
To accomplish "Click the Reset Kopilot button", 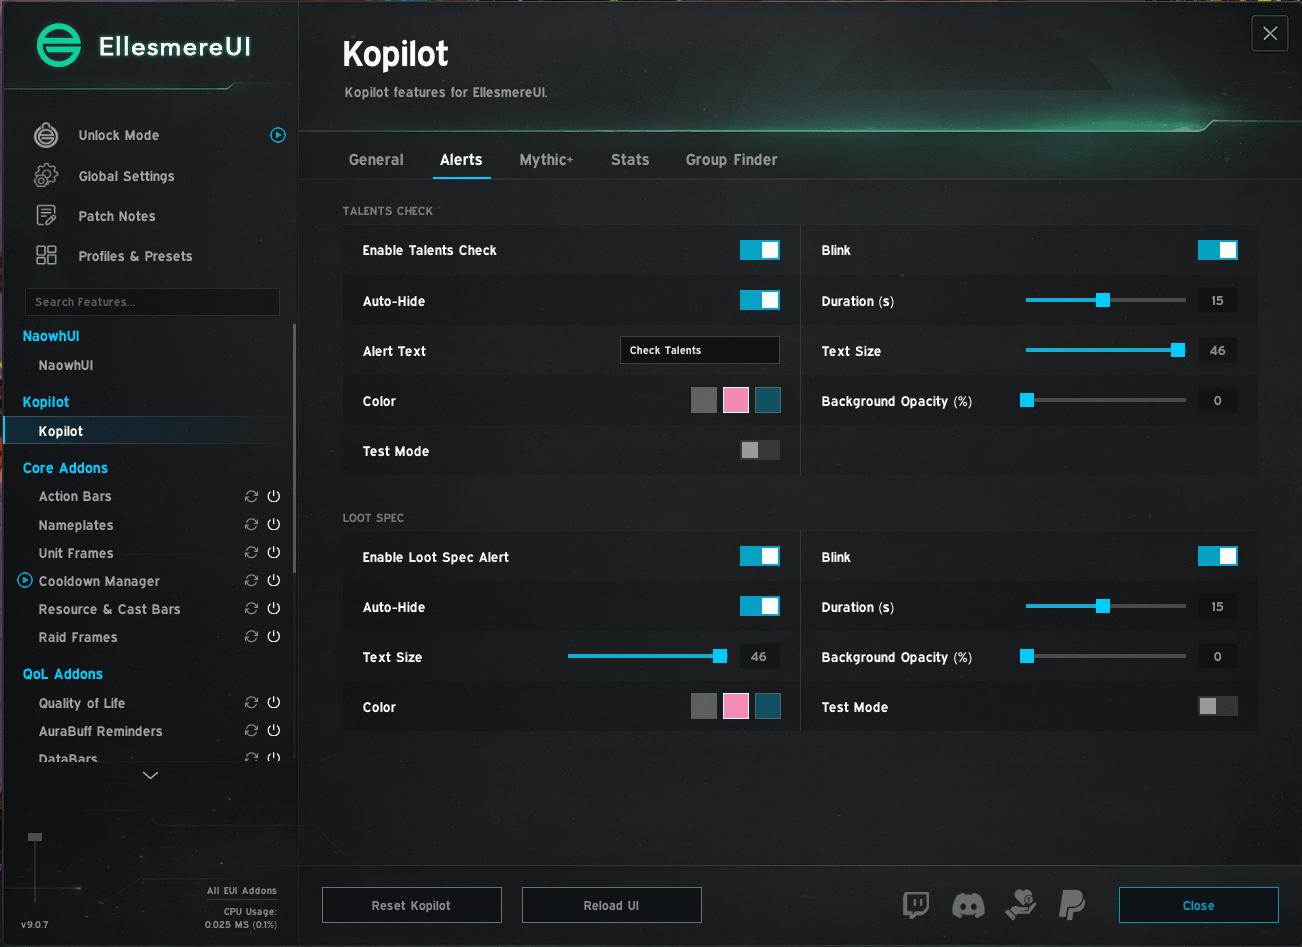I will 412,905.
